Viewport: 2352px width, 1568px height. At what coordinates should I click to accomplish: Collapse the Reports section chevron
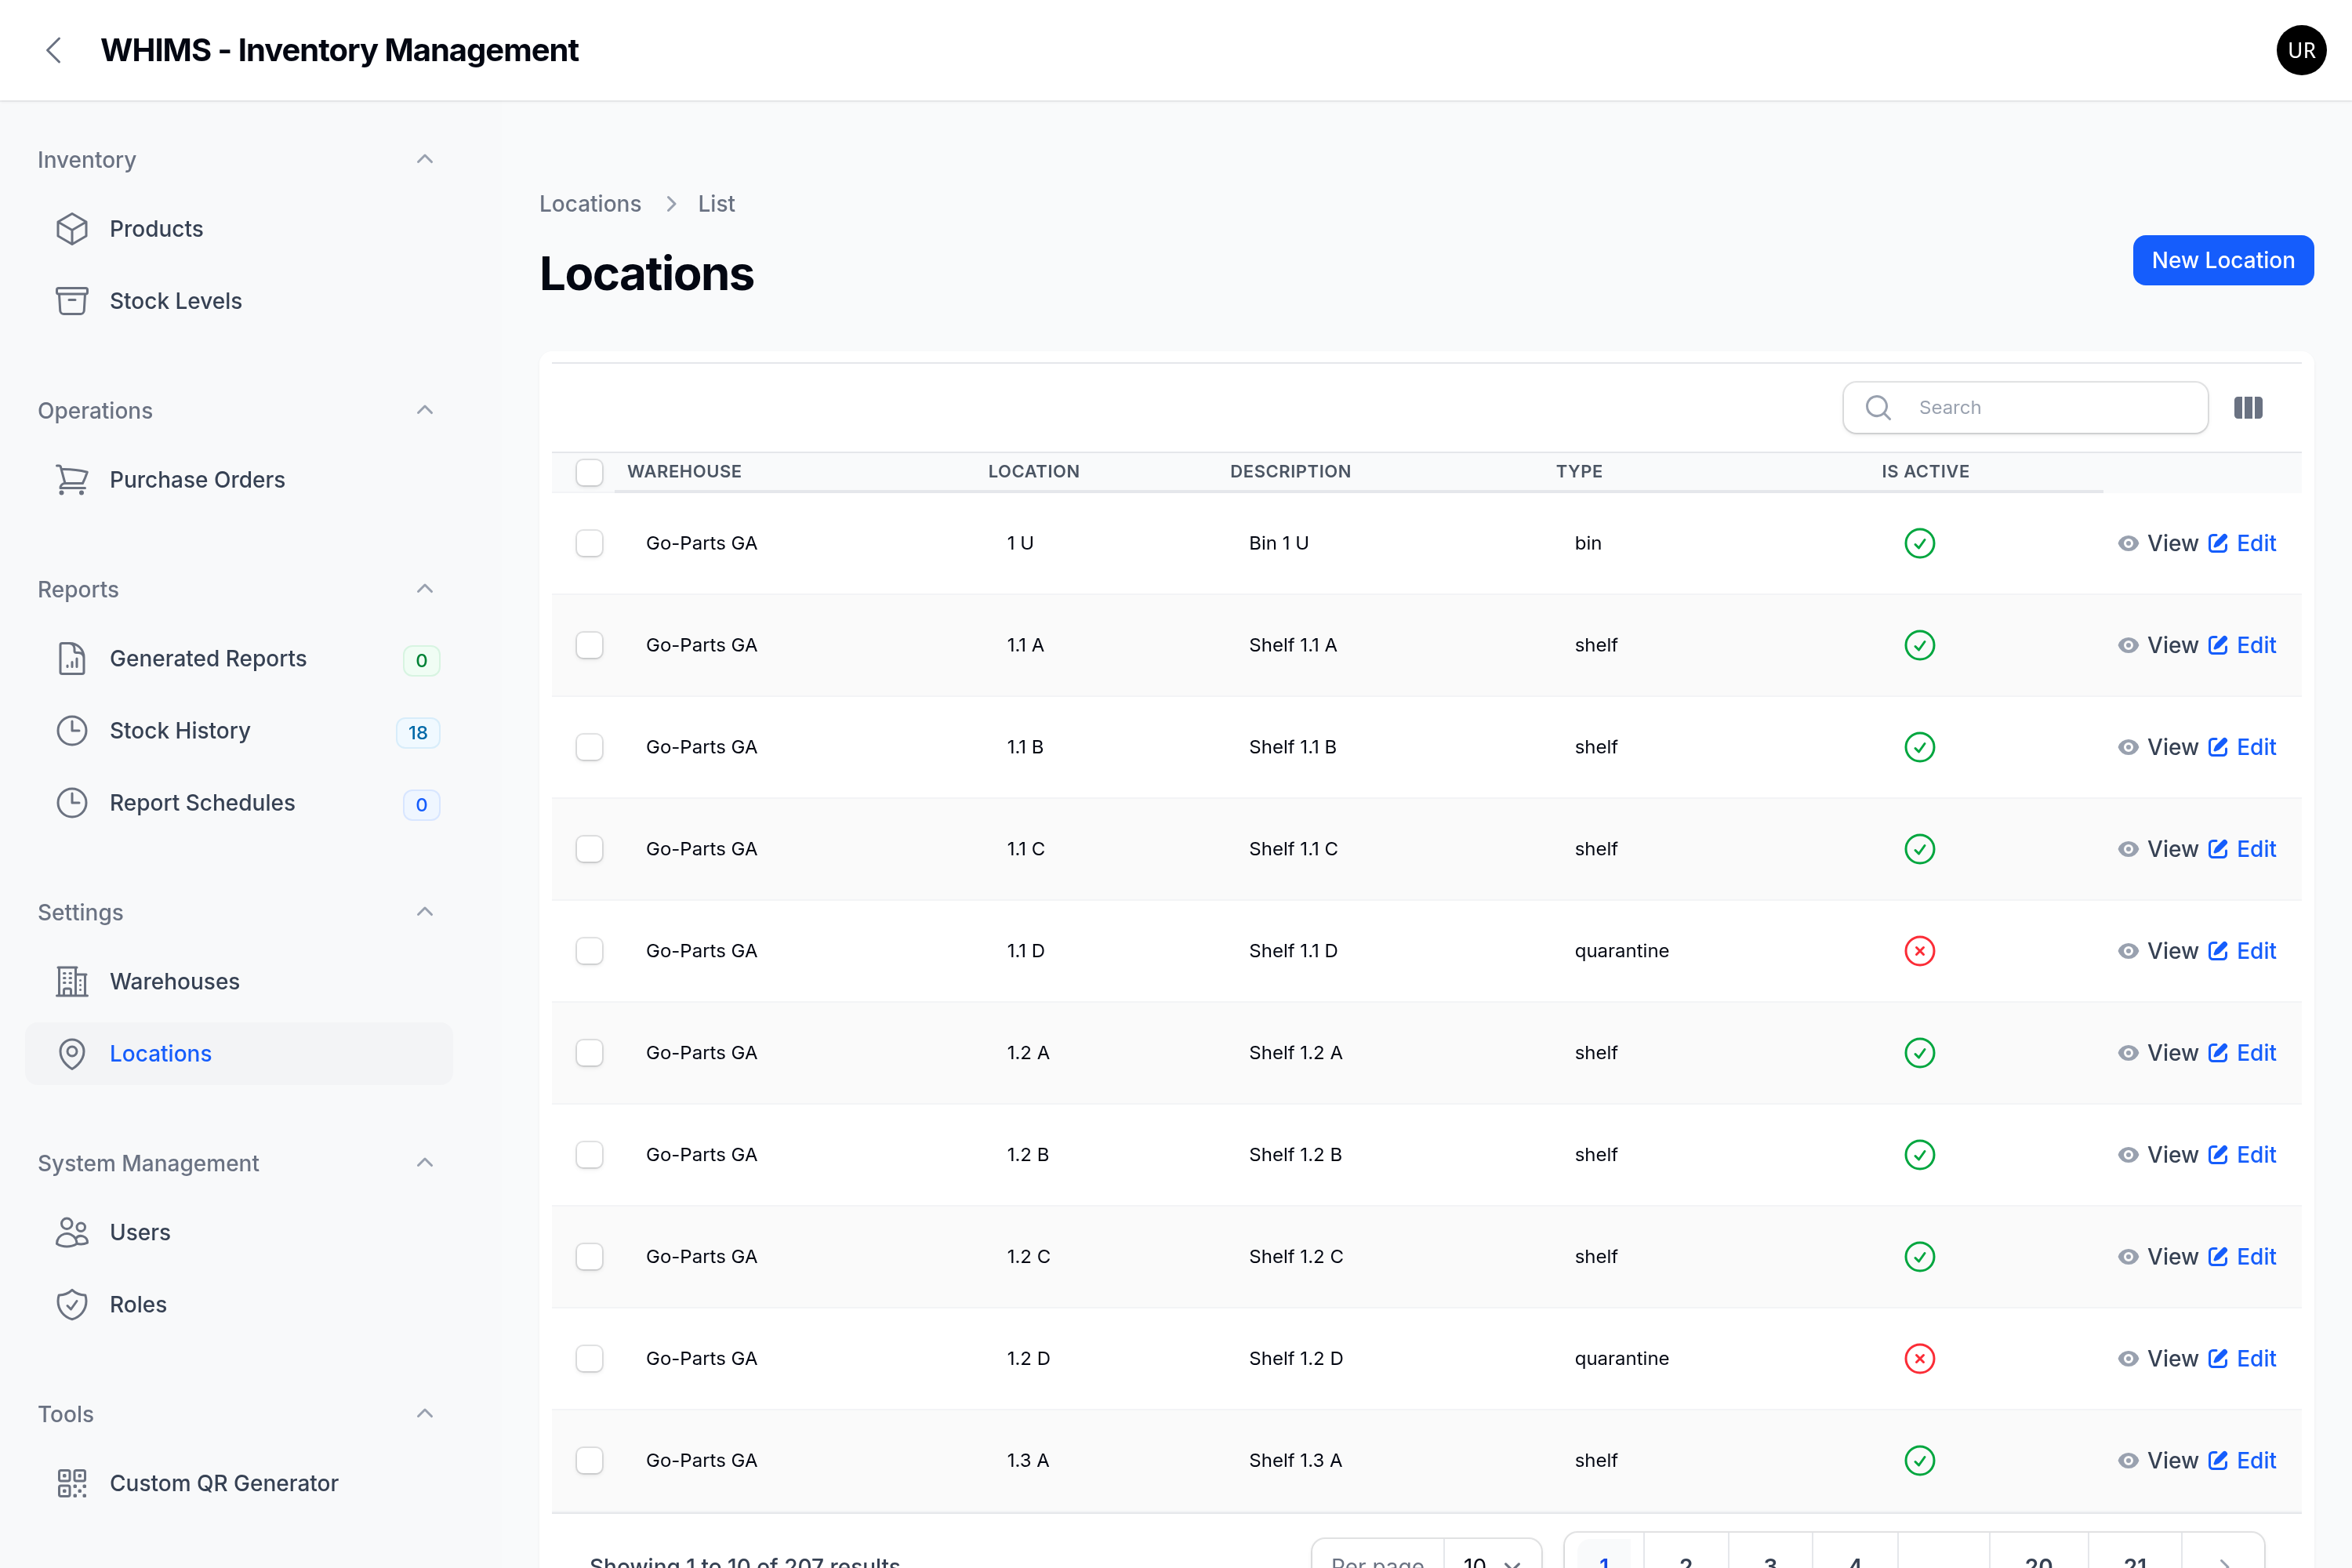coord(425,589)
